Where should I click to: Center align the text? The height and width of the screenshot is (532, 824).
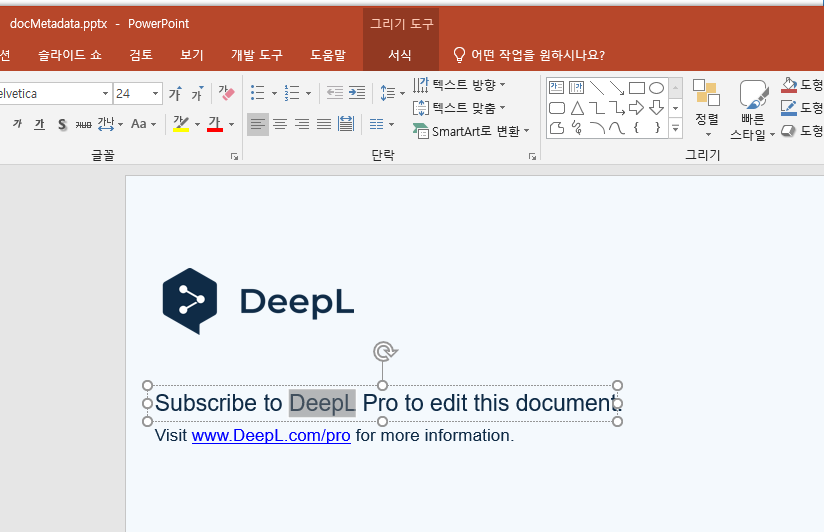point(280,125)
